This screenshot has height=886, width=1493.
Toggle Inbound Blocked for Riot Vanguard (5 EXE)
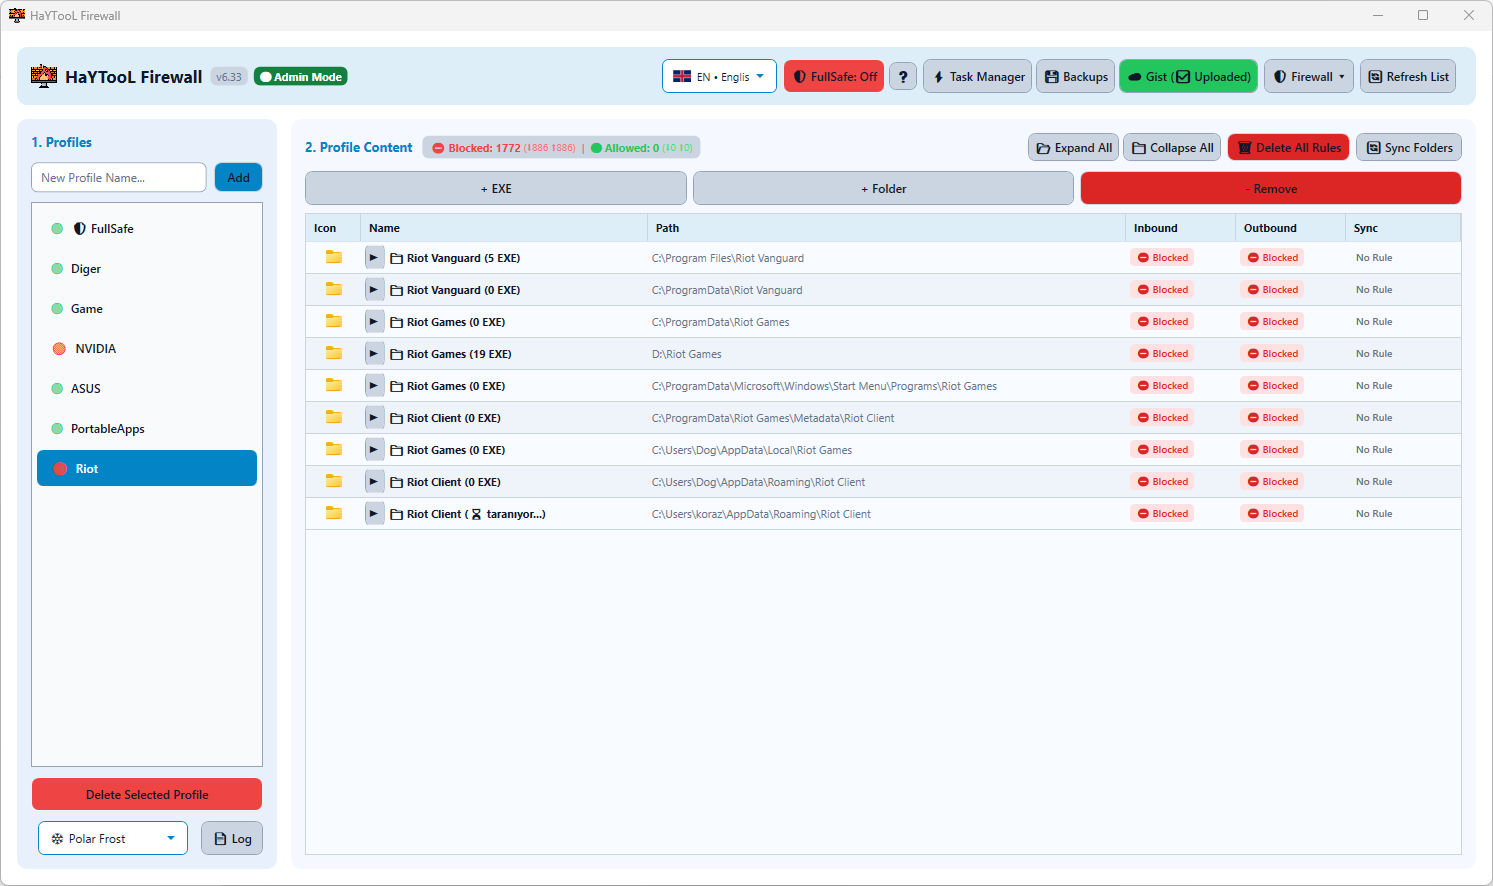pyautogui.click(x=1162, y=258)
